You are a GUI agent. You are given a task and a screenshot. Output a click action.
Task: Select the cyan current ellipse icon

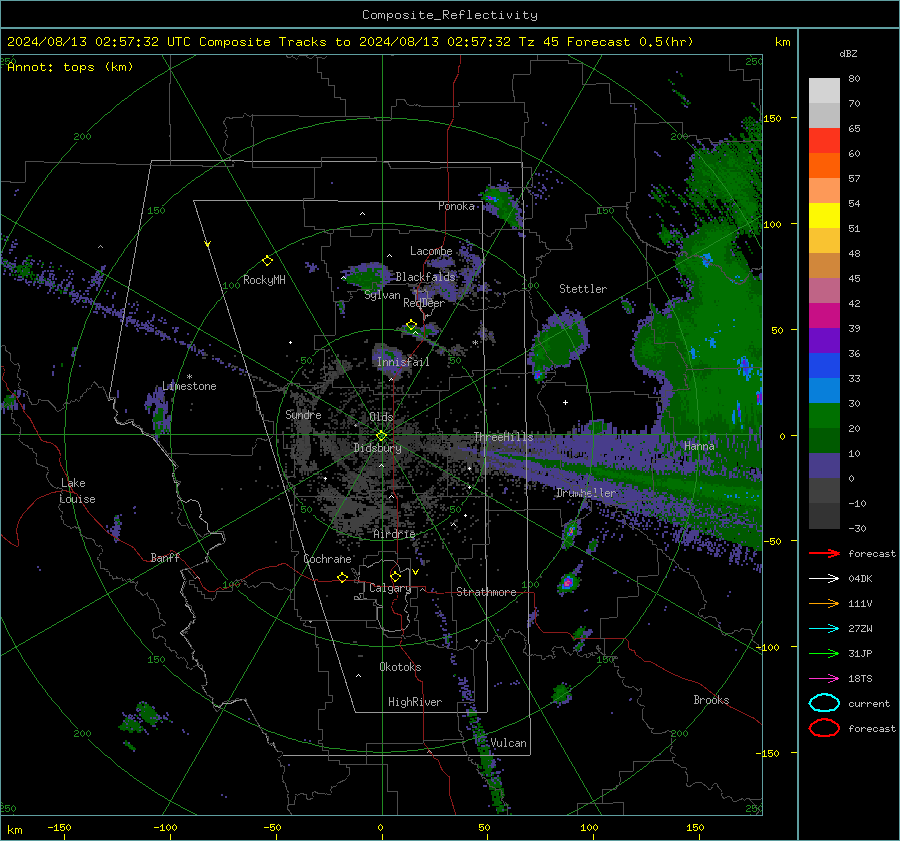tap(824, 703)
